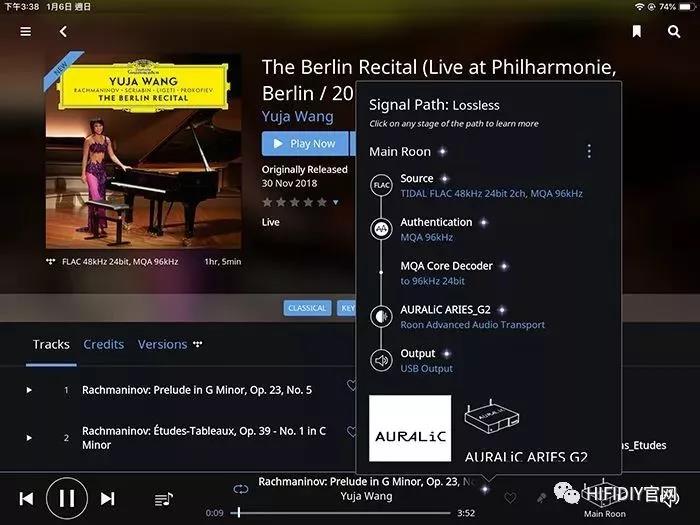Toggle the loop repeat control
700x525 pixels.
pyautogui.click(x=241, y=489)
